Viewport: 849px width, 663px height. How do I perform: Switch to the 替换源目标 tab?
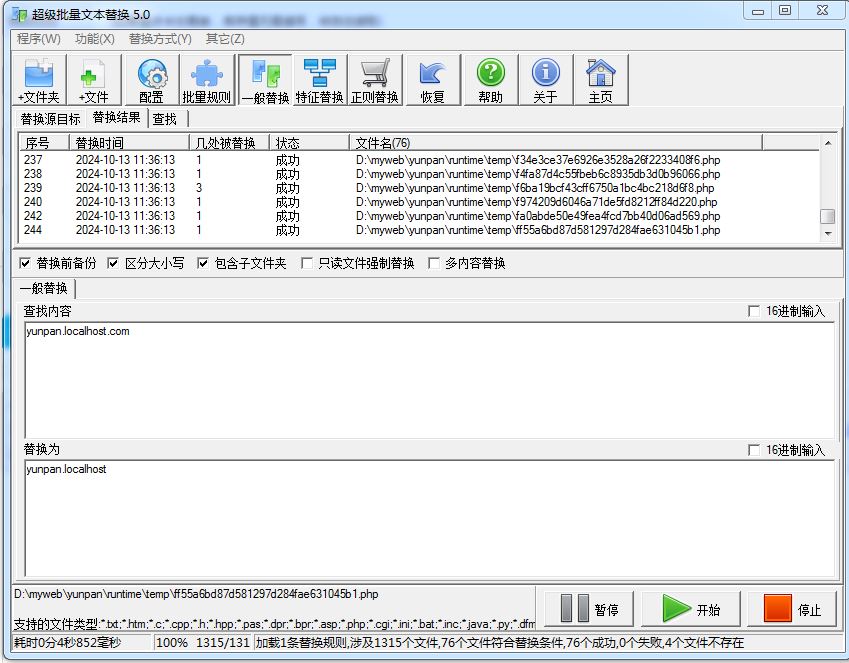click(x=50, y=119)
